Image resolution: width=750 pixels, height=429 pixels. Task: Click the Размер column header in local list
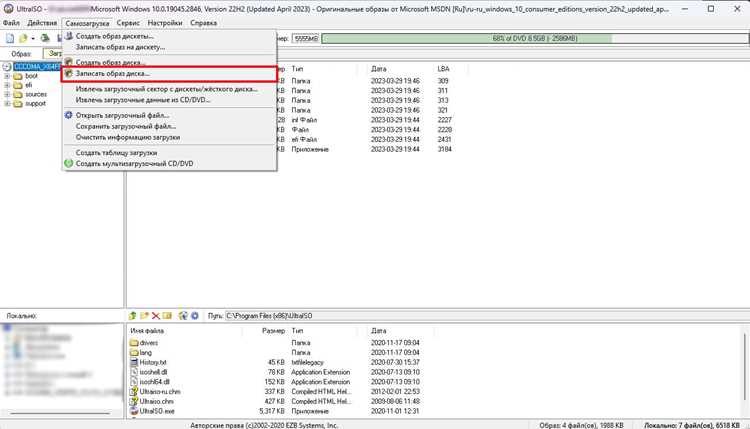273,330
